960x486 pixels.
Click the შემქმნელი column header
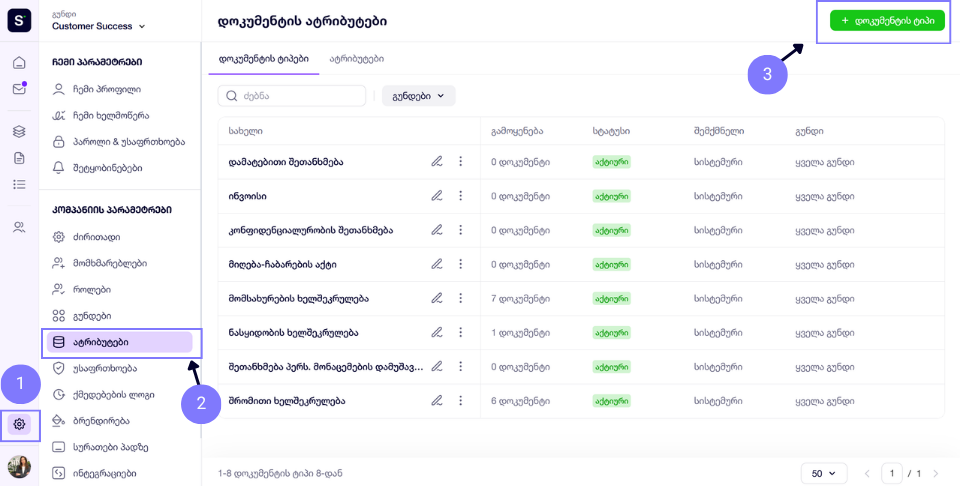719,131
